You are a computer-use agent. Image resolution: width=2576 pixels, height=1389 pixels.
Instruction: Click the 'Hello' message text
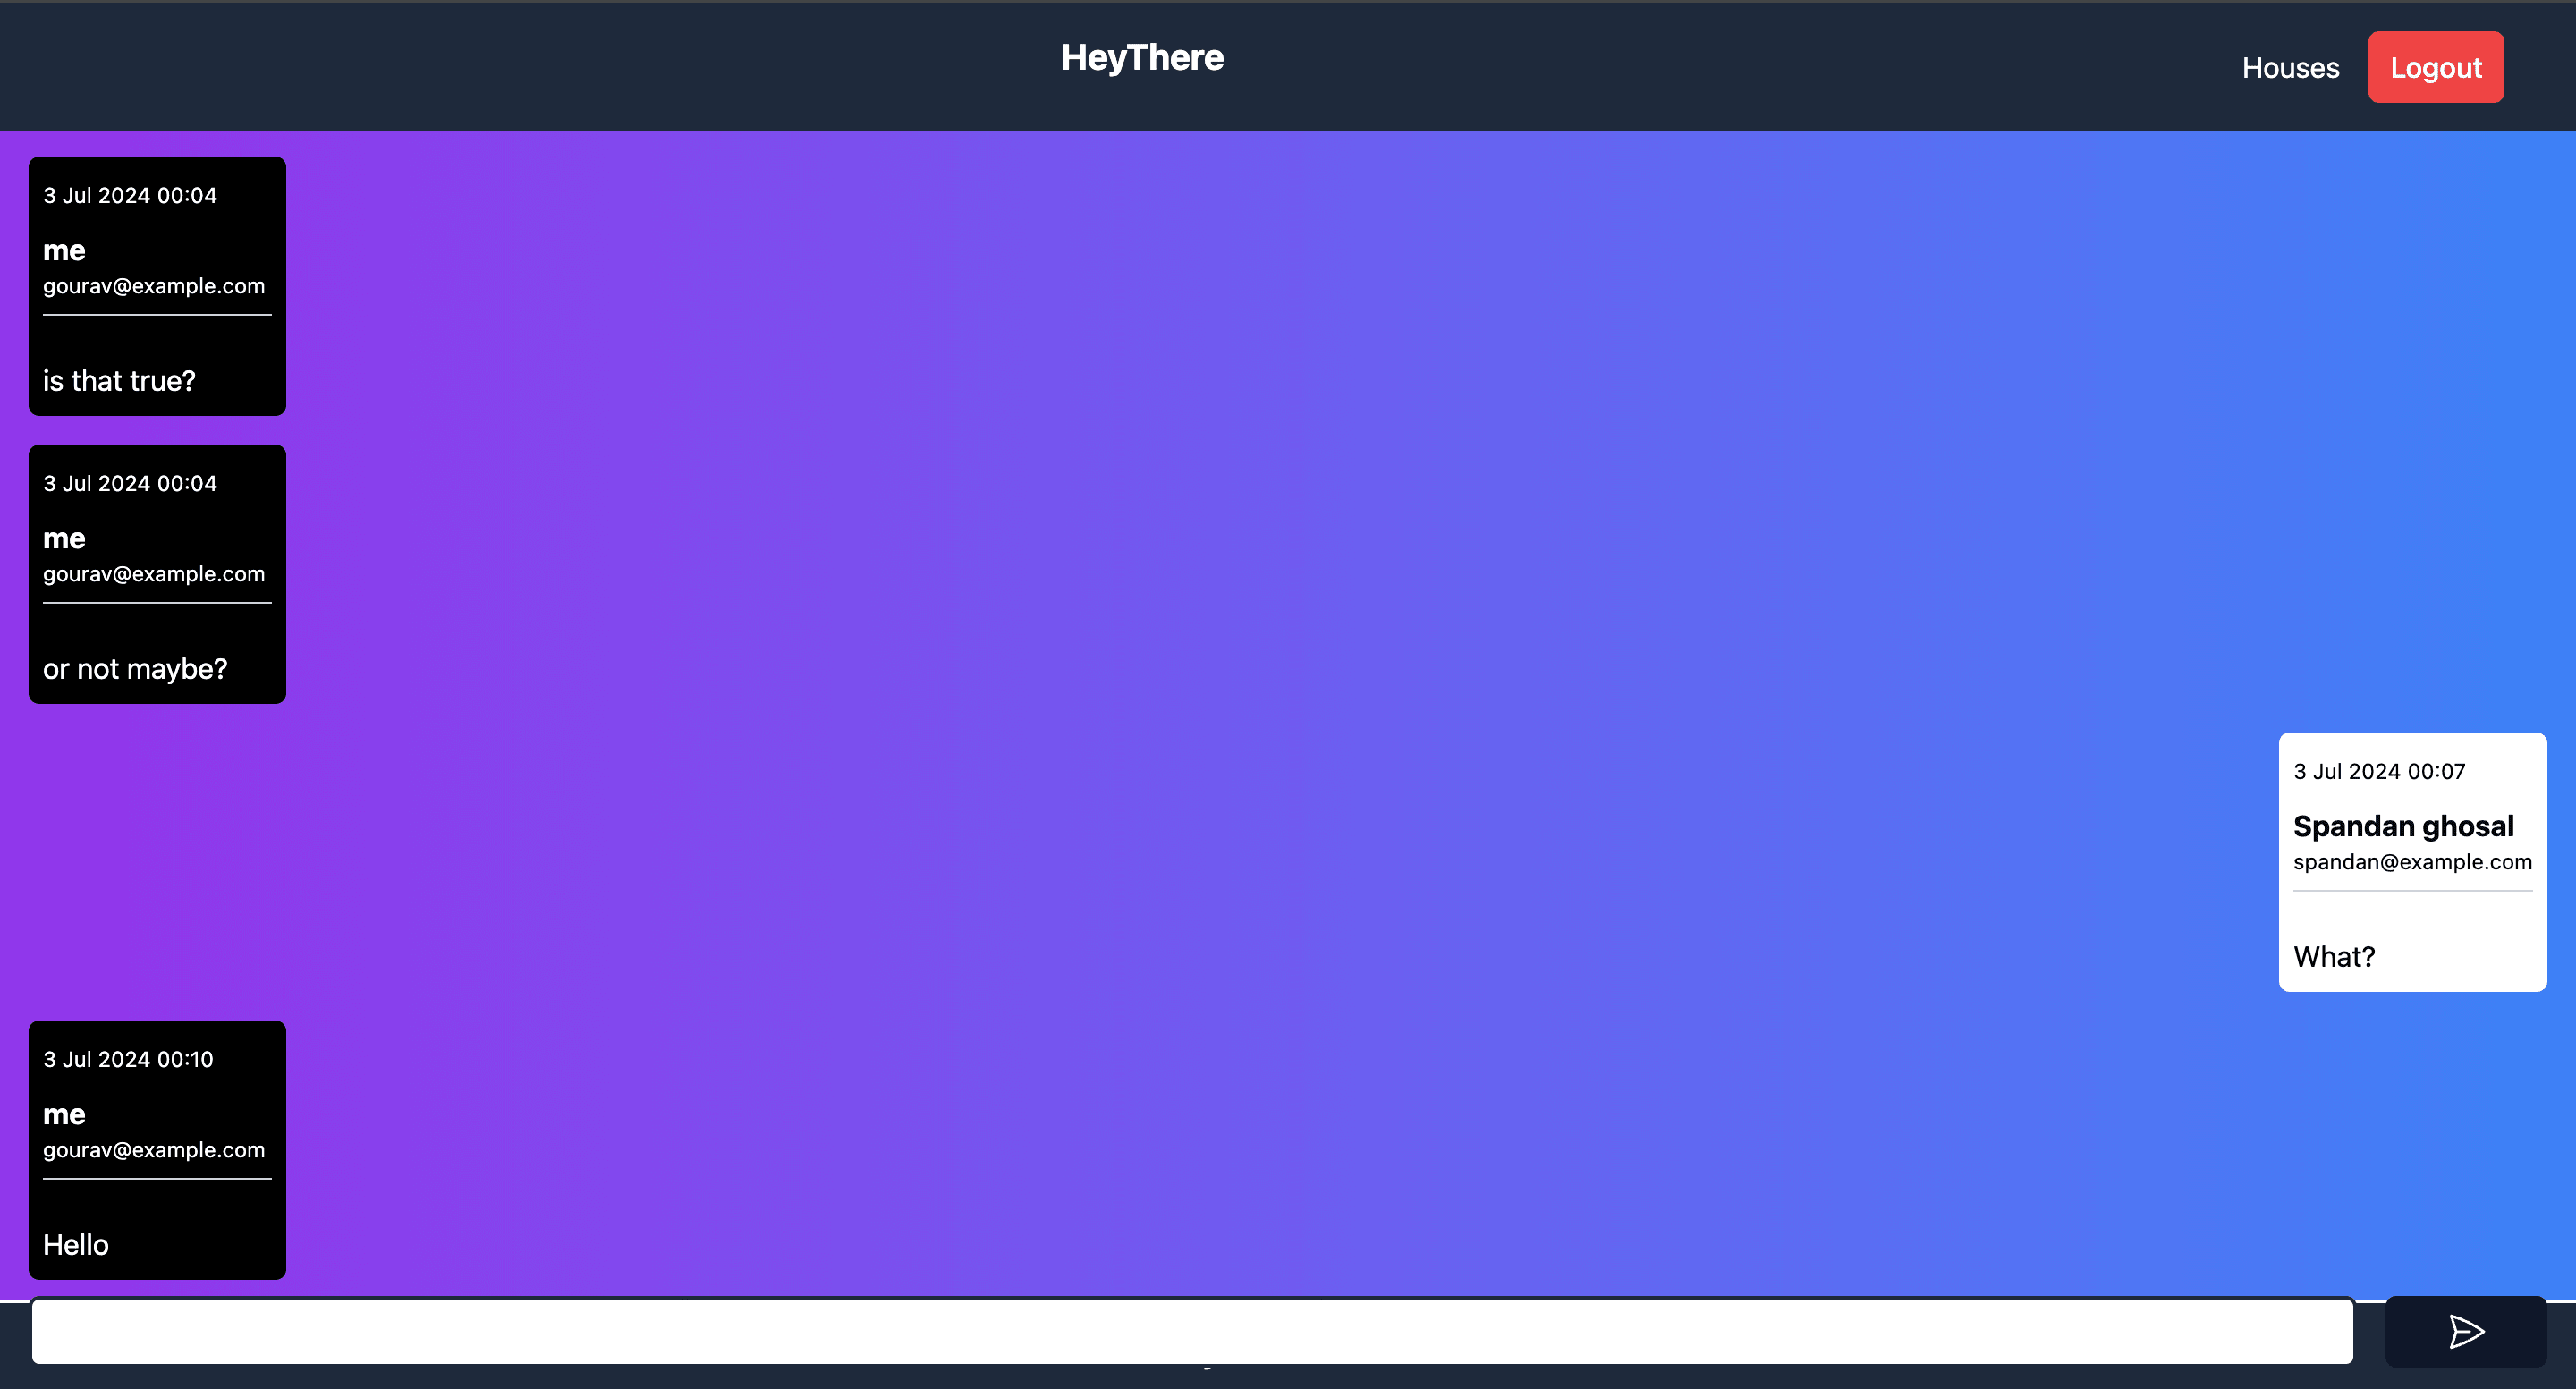(76, 1245)
